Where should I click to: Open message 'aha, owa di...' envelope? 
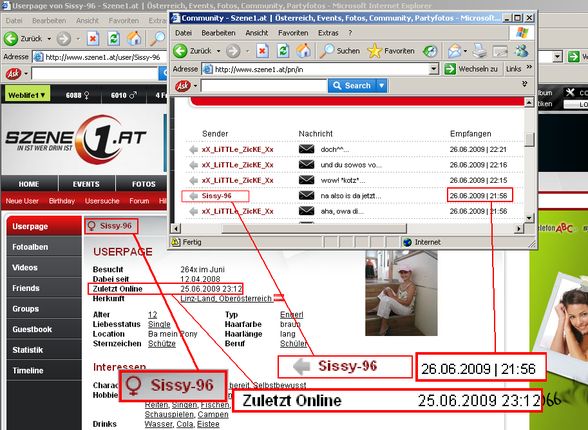coord(306,211)
